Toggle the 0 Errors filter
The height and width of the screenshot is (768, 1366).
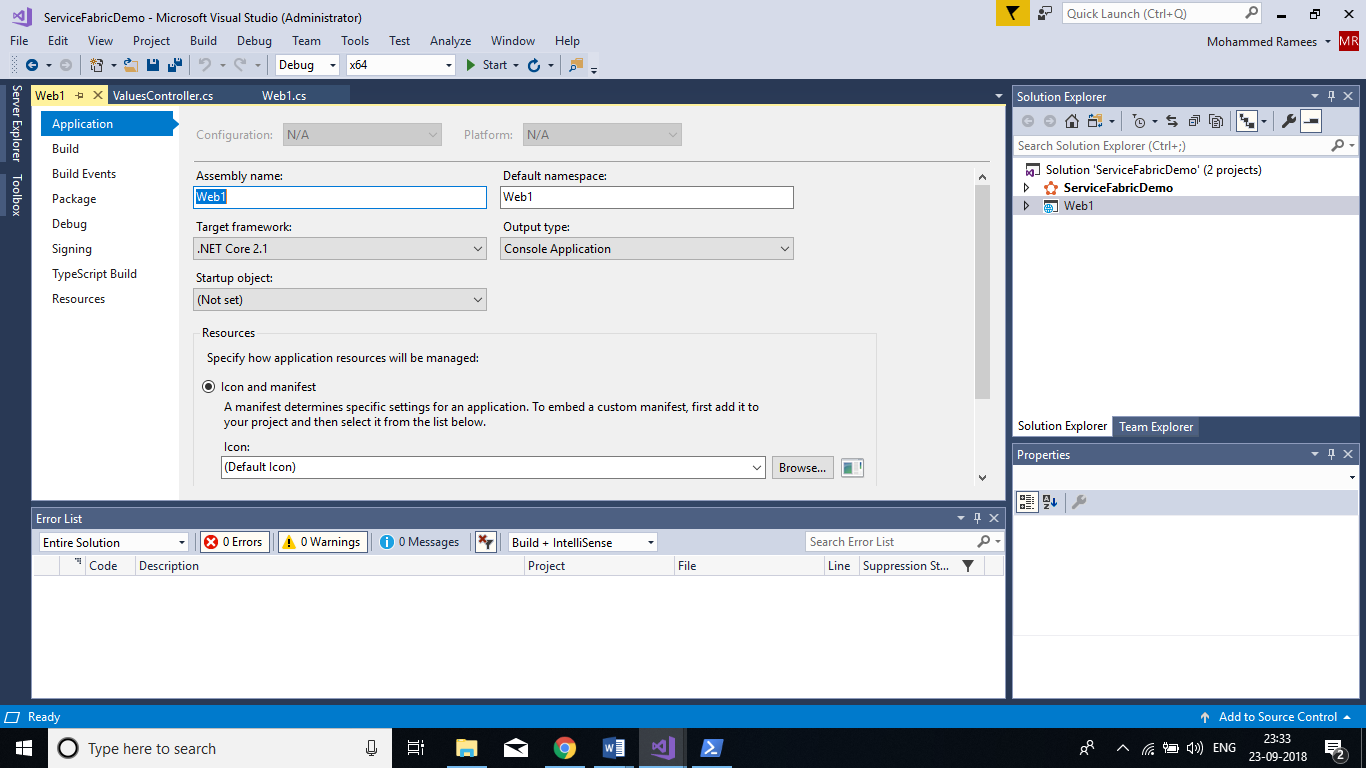235,542
